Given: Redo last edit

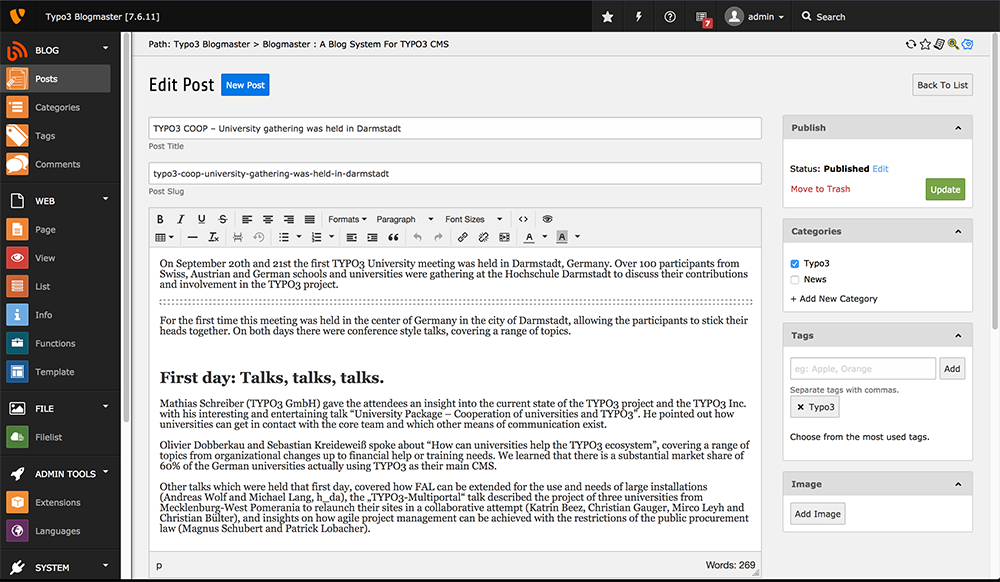Looking at the screenshot, I should 438,237.
